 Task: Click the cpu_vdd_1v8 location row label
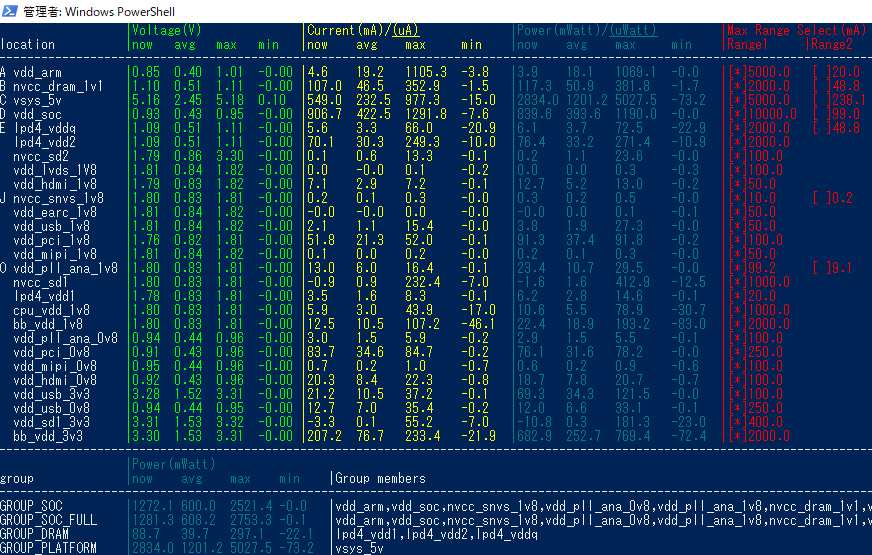[x=52, y=310]
